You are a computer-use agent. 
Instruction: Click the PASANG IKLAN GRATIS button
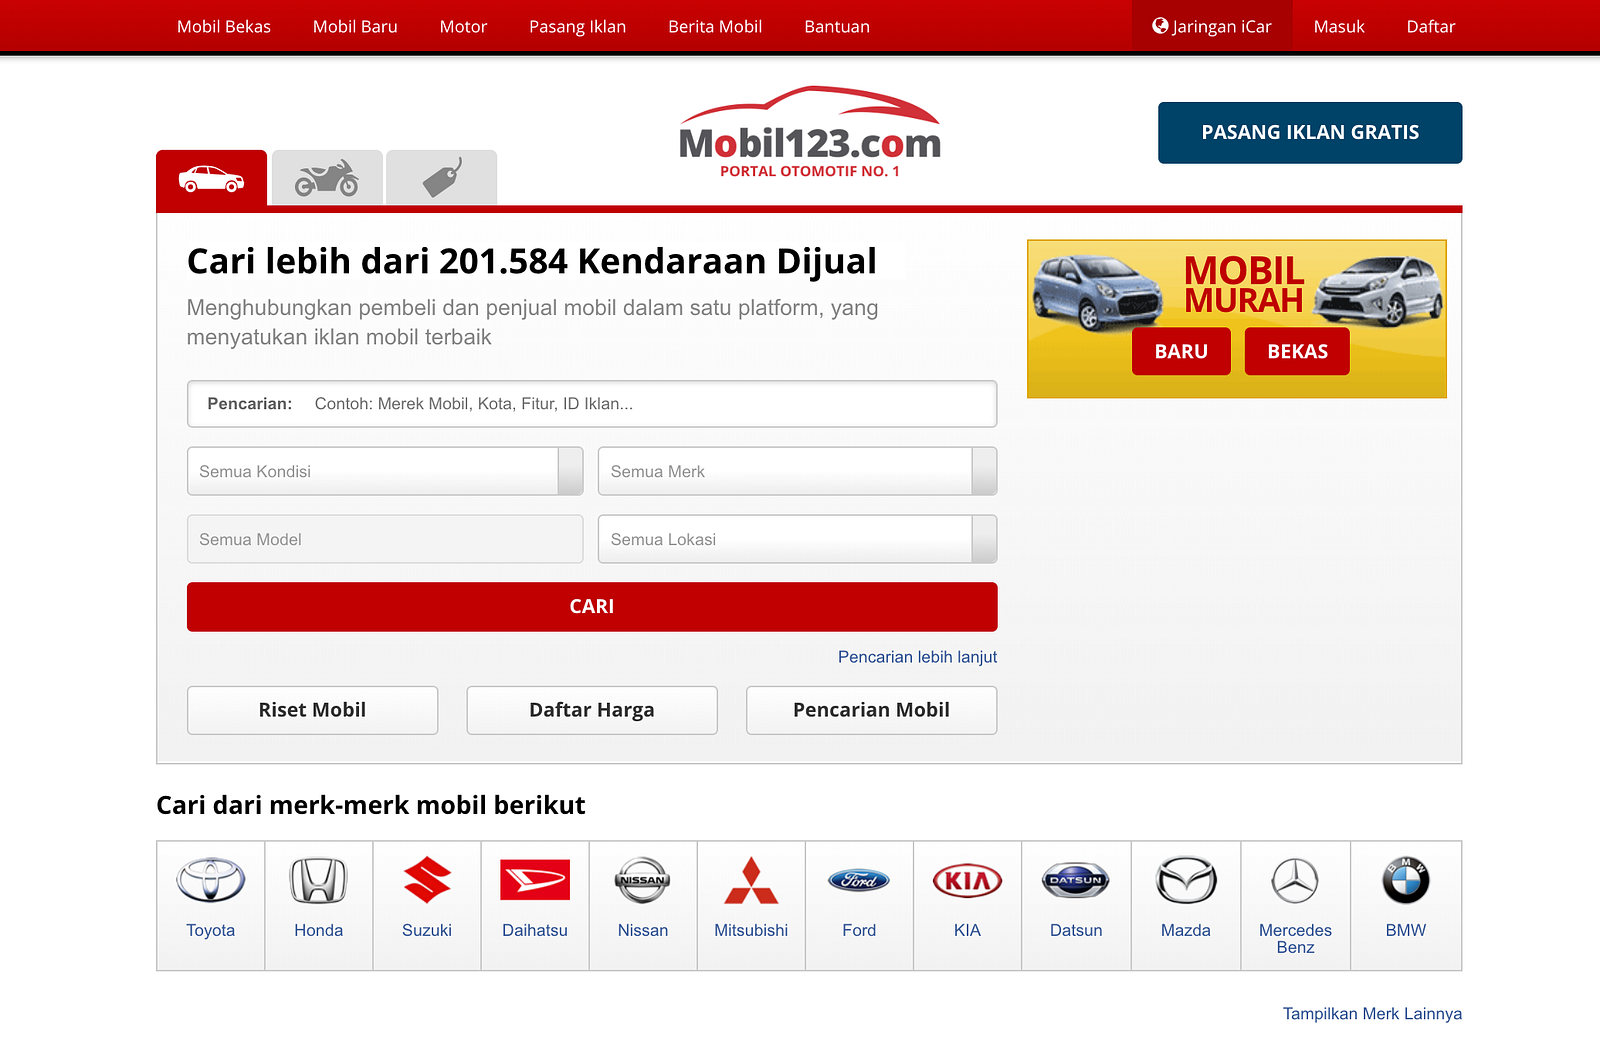pos(1310,132)
